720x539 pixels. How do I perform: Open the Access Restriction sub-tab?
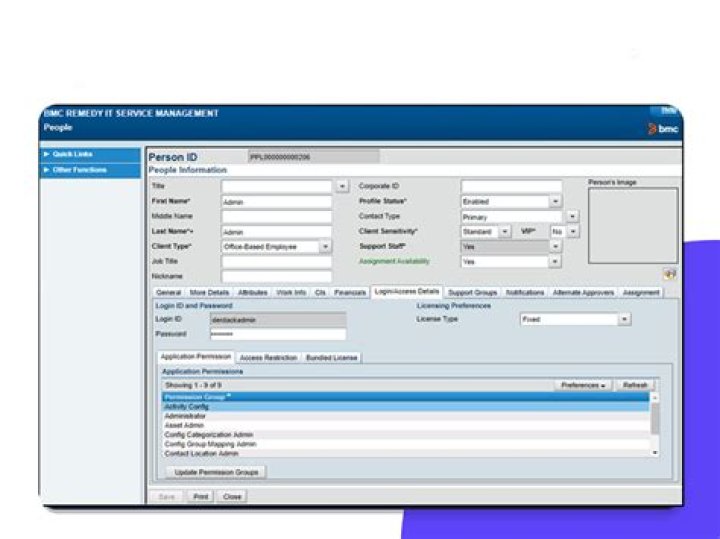[268, 358]
